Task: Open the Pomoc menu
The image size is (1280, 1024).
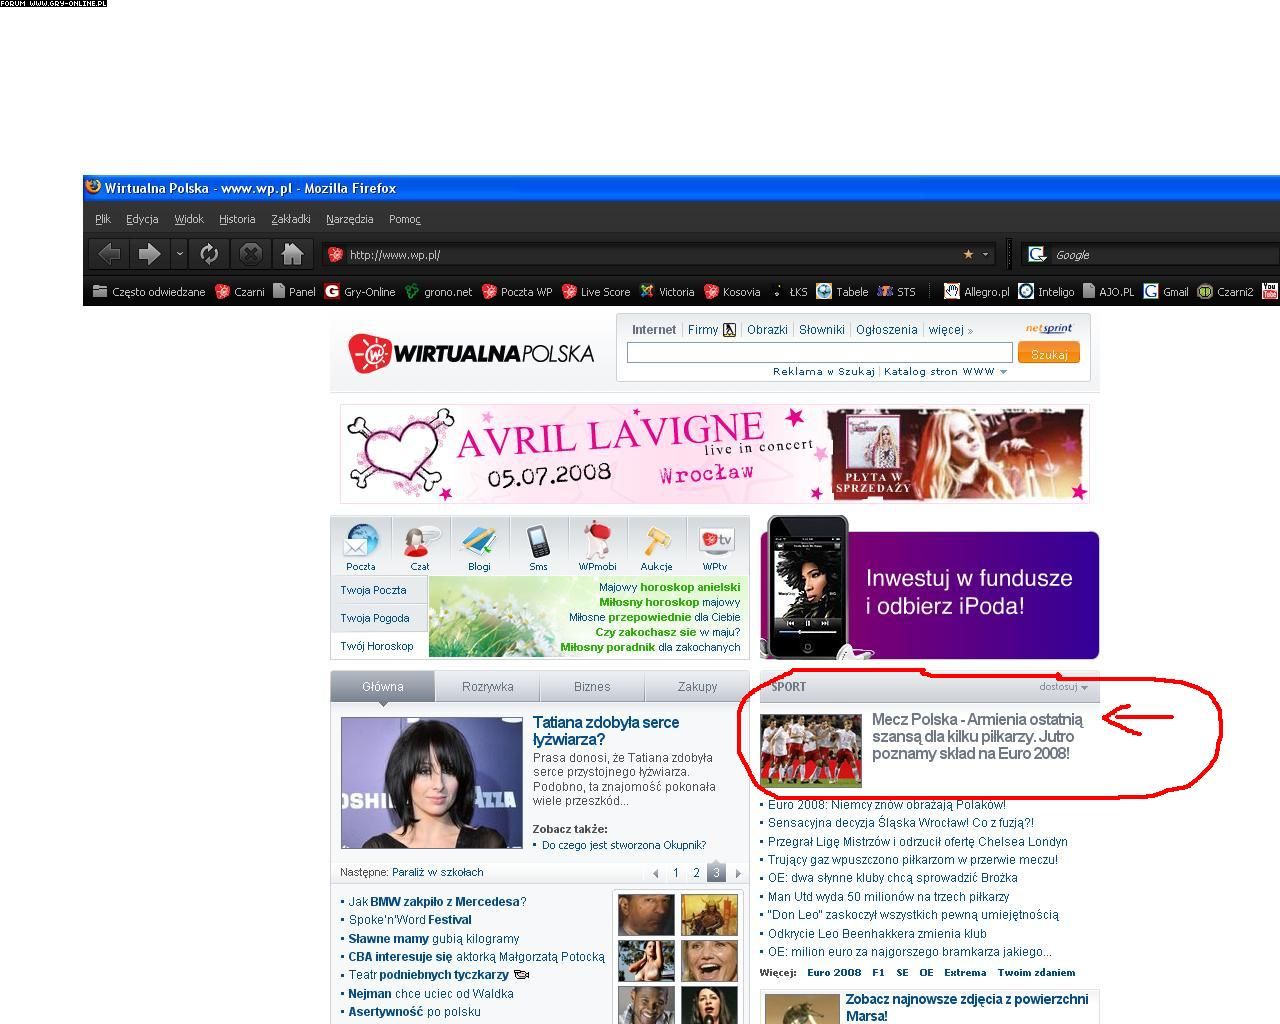Action: 405,219
